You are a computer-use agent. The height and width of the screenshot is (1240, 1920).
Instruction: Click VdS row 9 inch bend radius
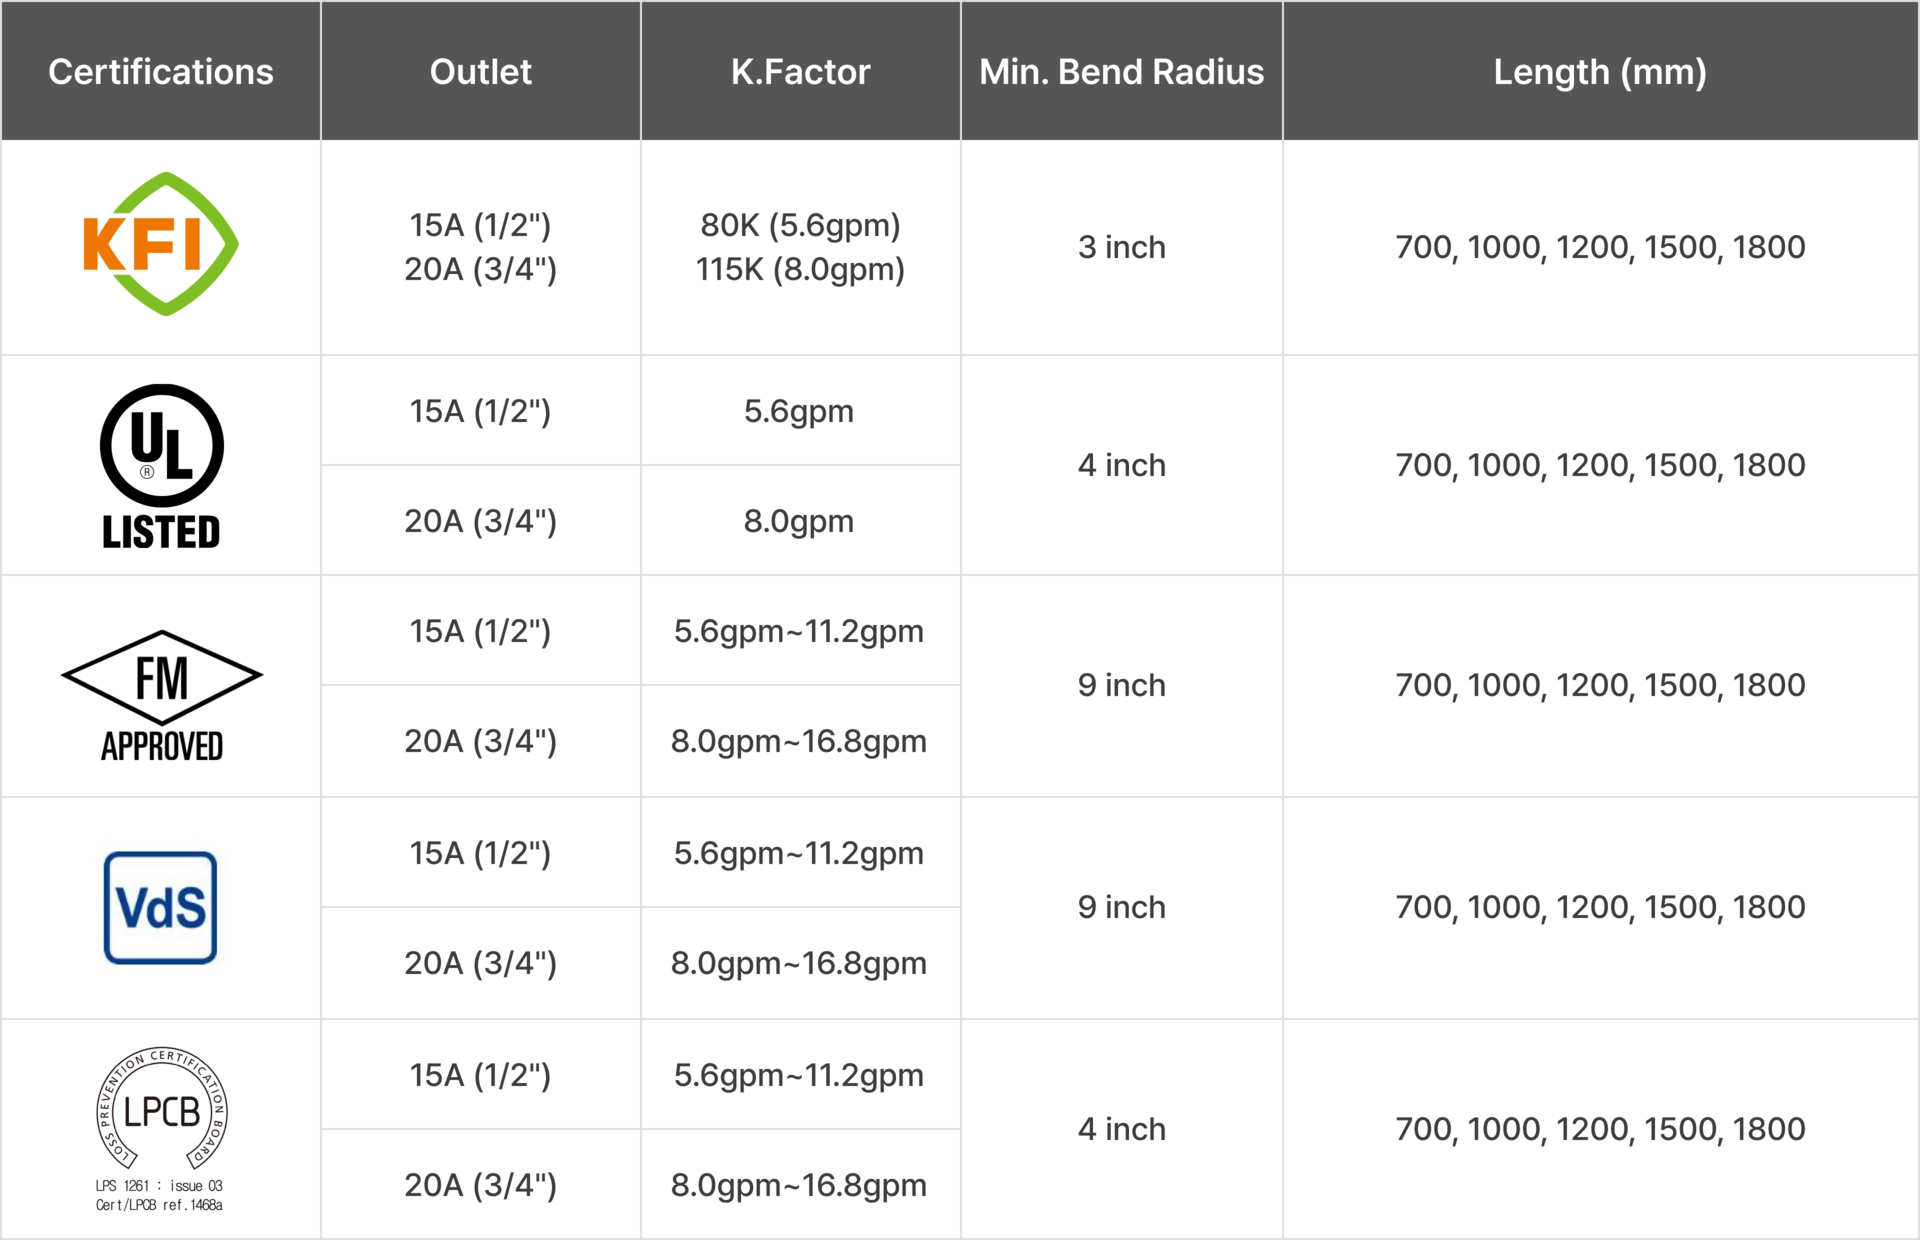1122,907
